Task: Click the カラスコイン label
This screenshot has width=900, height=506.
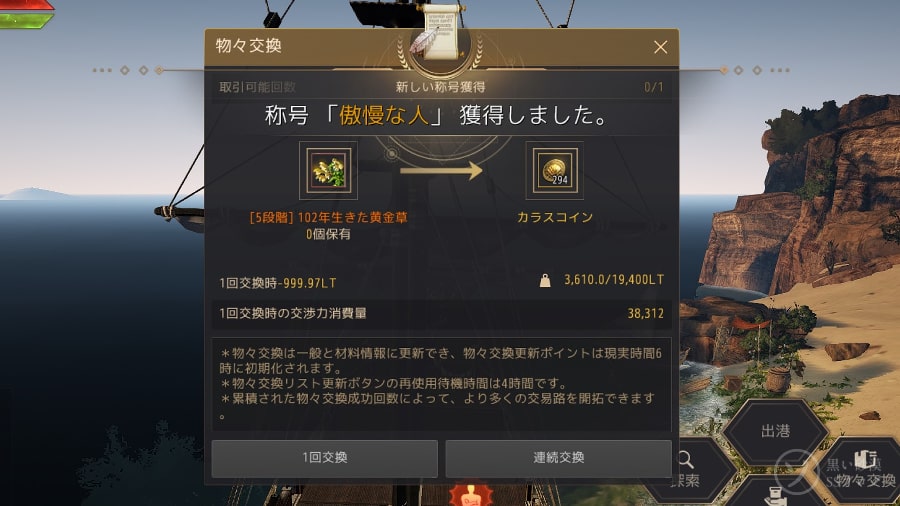Action: pos(554,217)
